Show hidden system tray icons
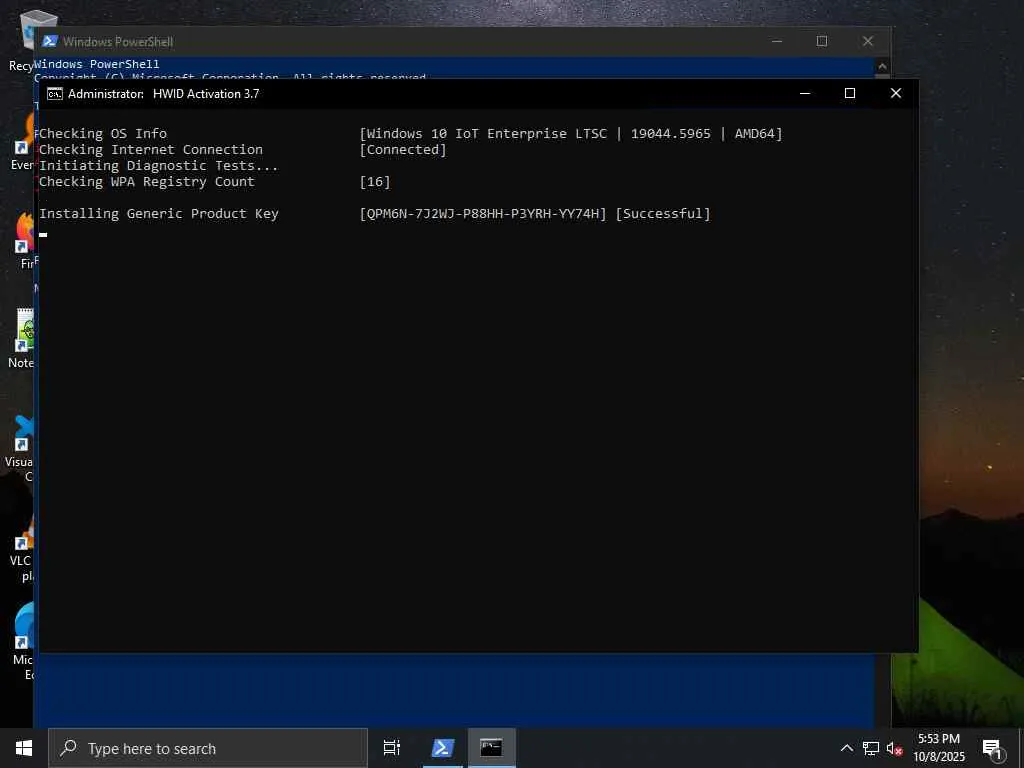 pos(846,748)
